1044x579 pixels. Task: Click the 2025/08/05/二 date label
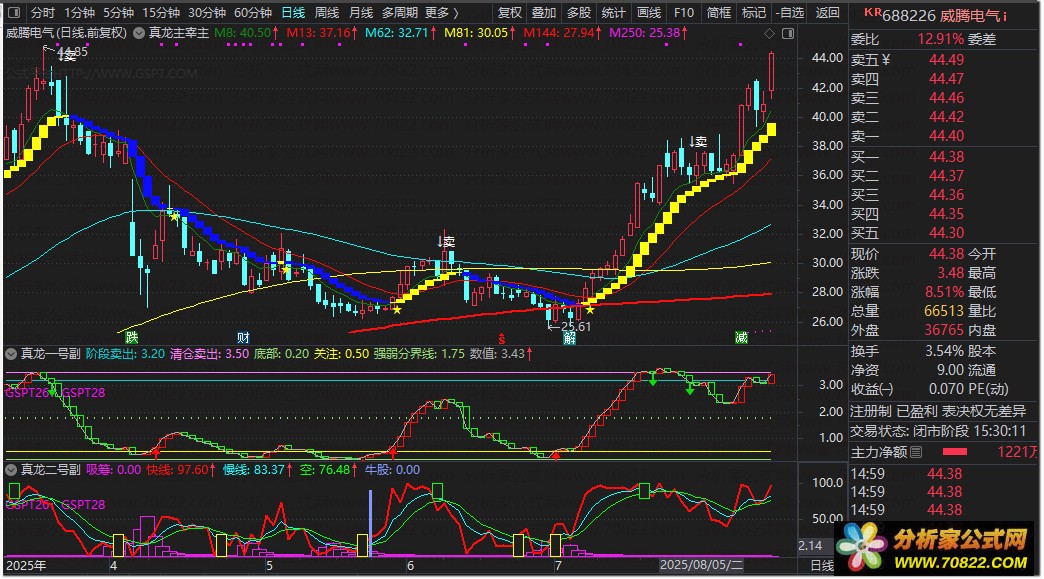tap(701, 566)
